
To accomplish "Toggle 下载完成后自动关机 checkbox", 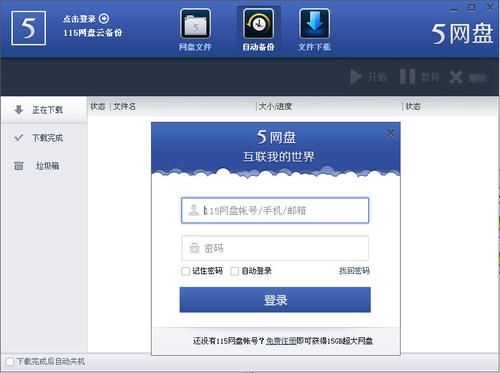I will (10, 361).
